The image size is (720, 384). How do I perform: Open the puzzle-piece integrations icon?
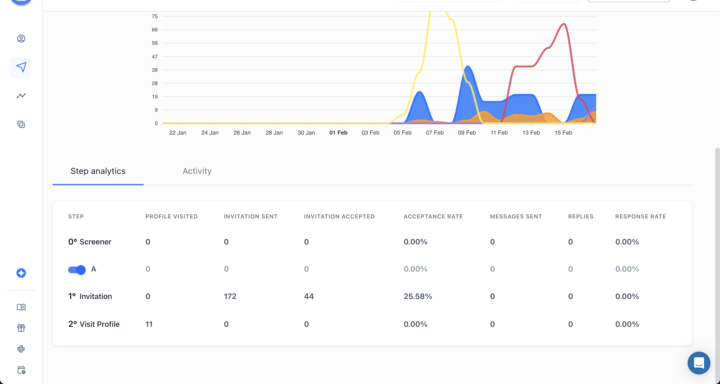(x=21, y=349)
